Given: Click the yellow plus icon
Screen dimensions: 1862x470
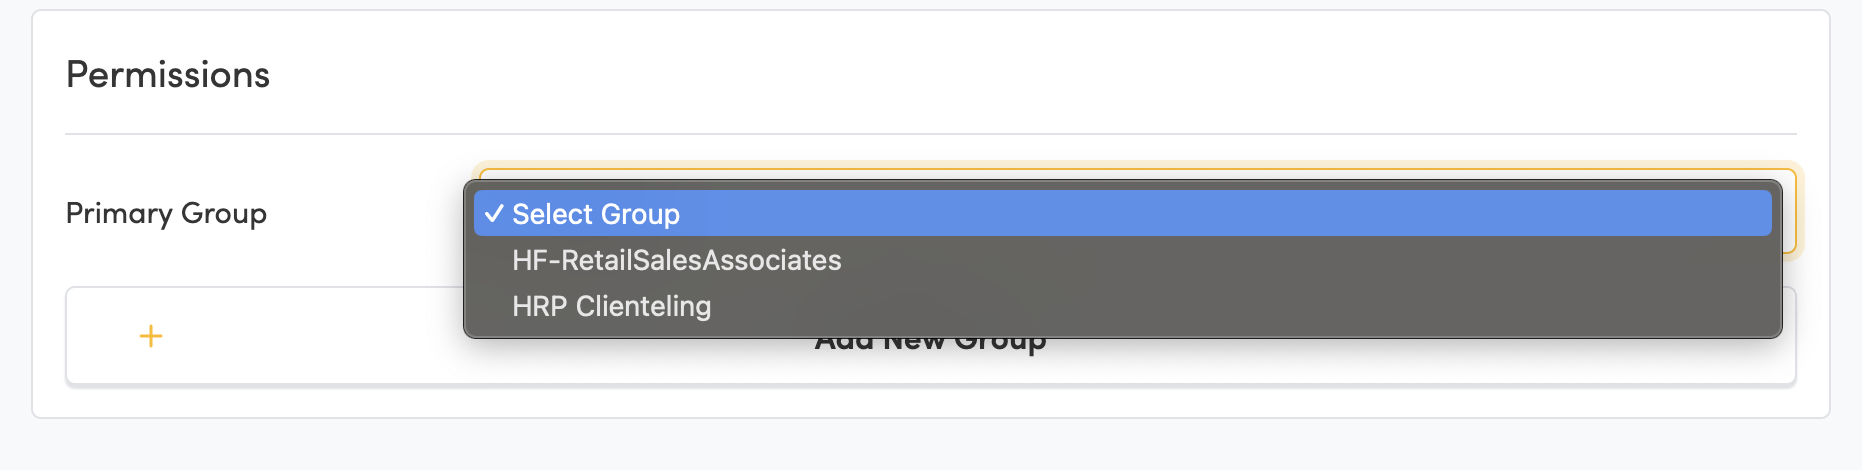Looking at the screenshot, I should tap(151, 336).
